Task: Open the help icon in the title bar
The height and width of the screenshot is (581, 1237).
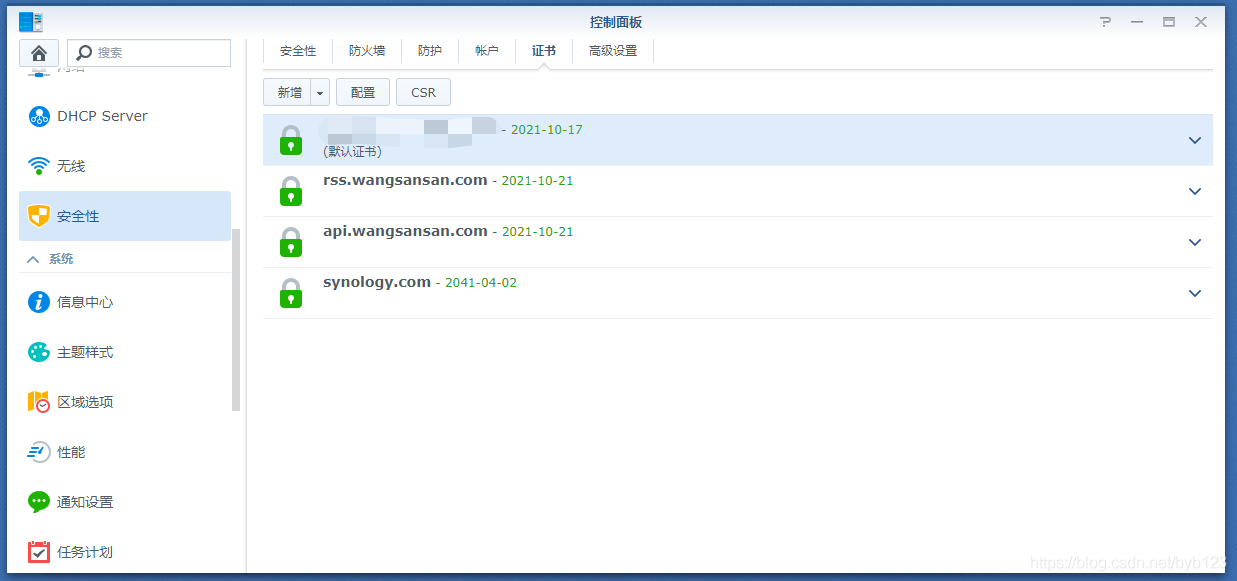Action: (x=1104, y=21)
